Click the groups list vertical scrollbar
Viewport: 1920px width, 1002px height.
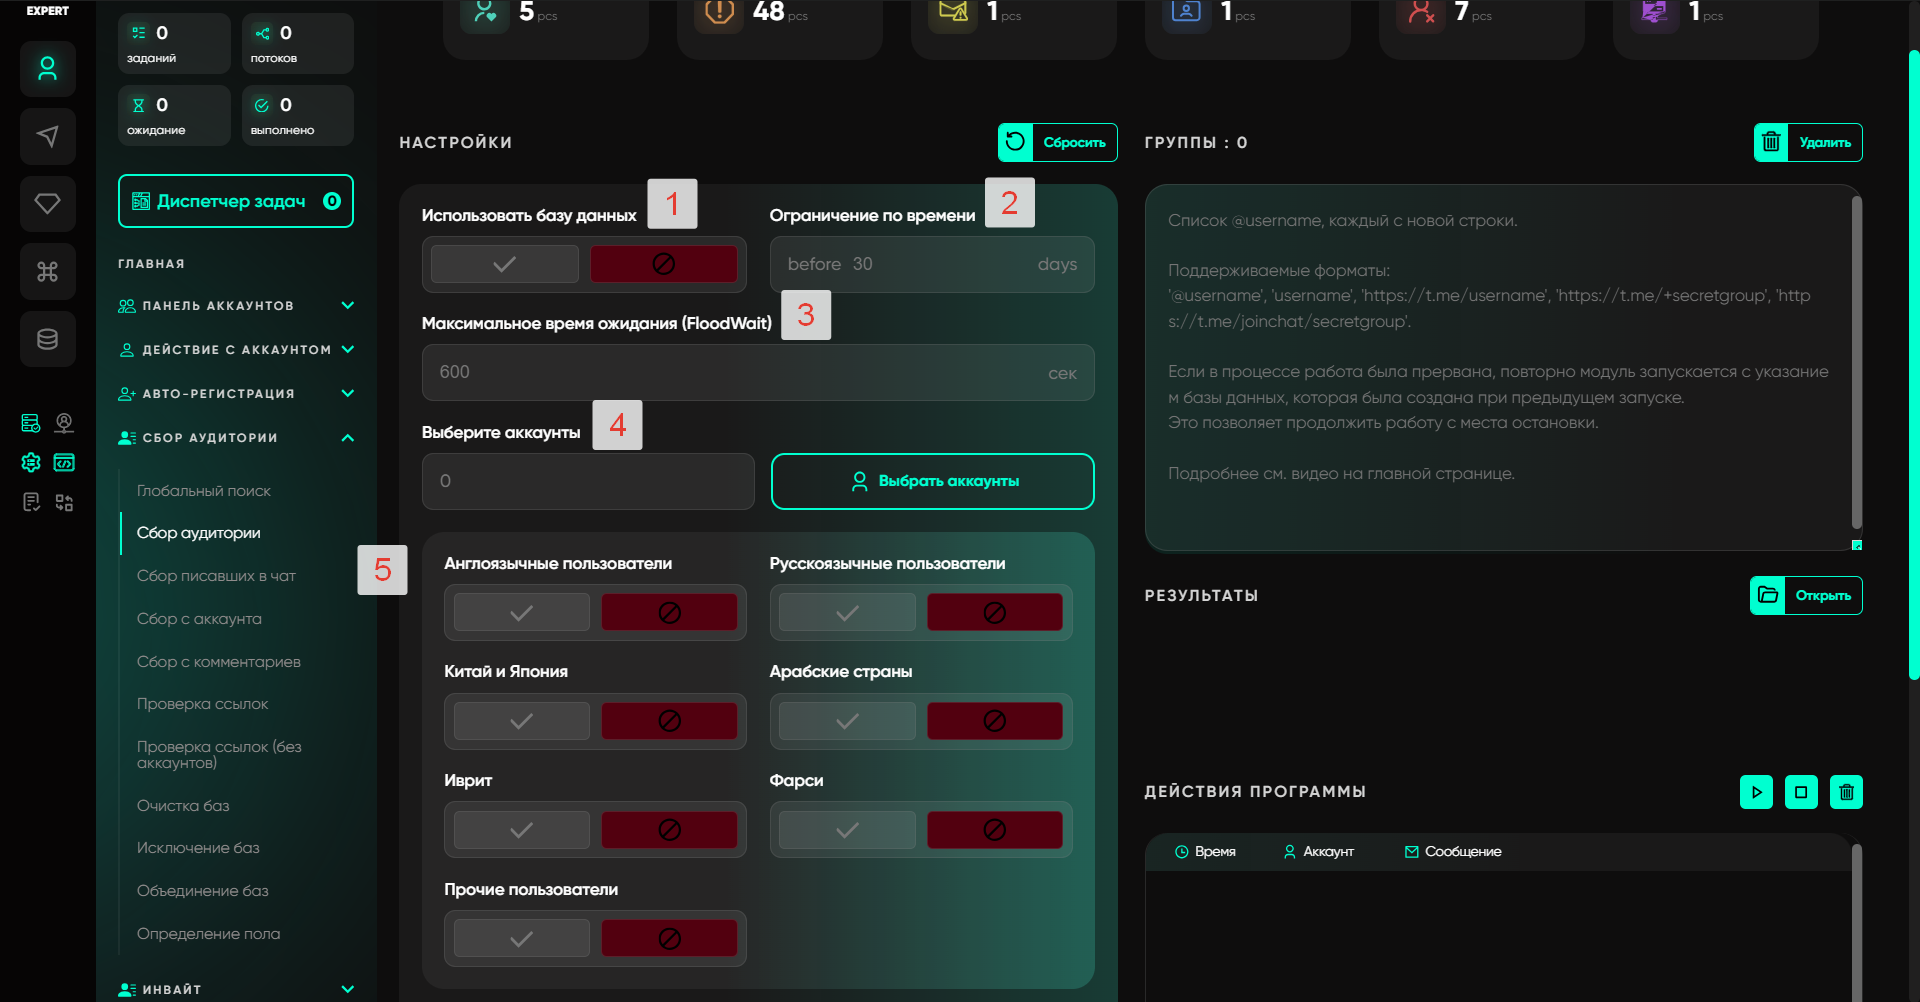coord(1856,360)
